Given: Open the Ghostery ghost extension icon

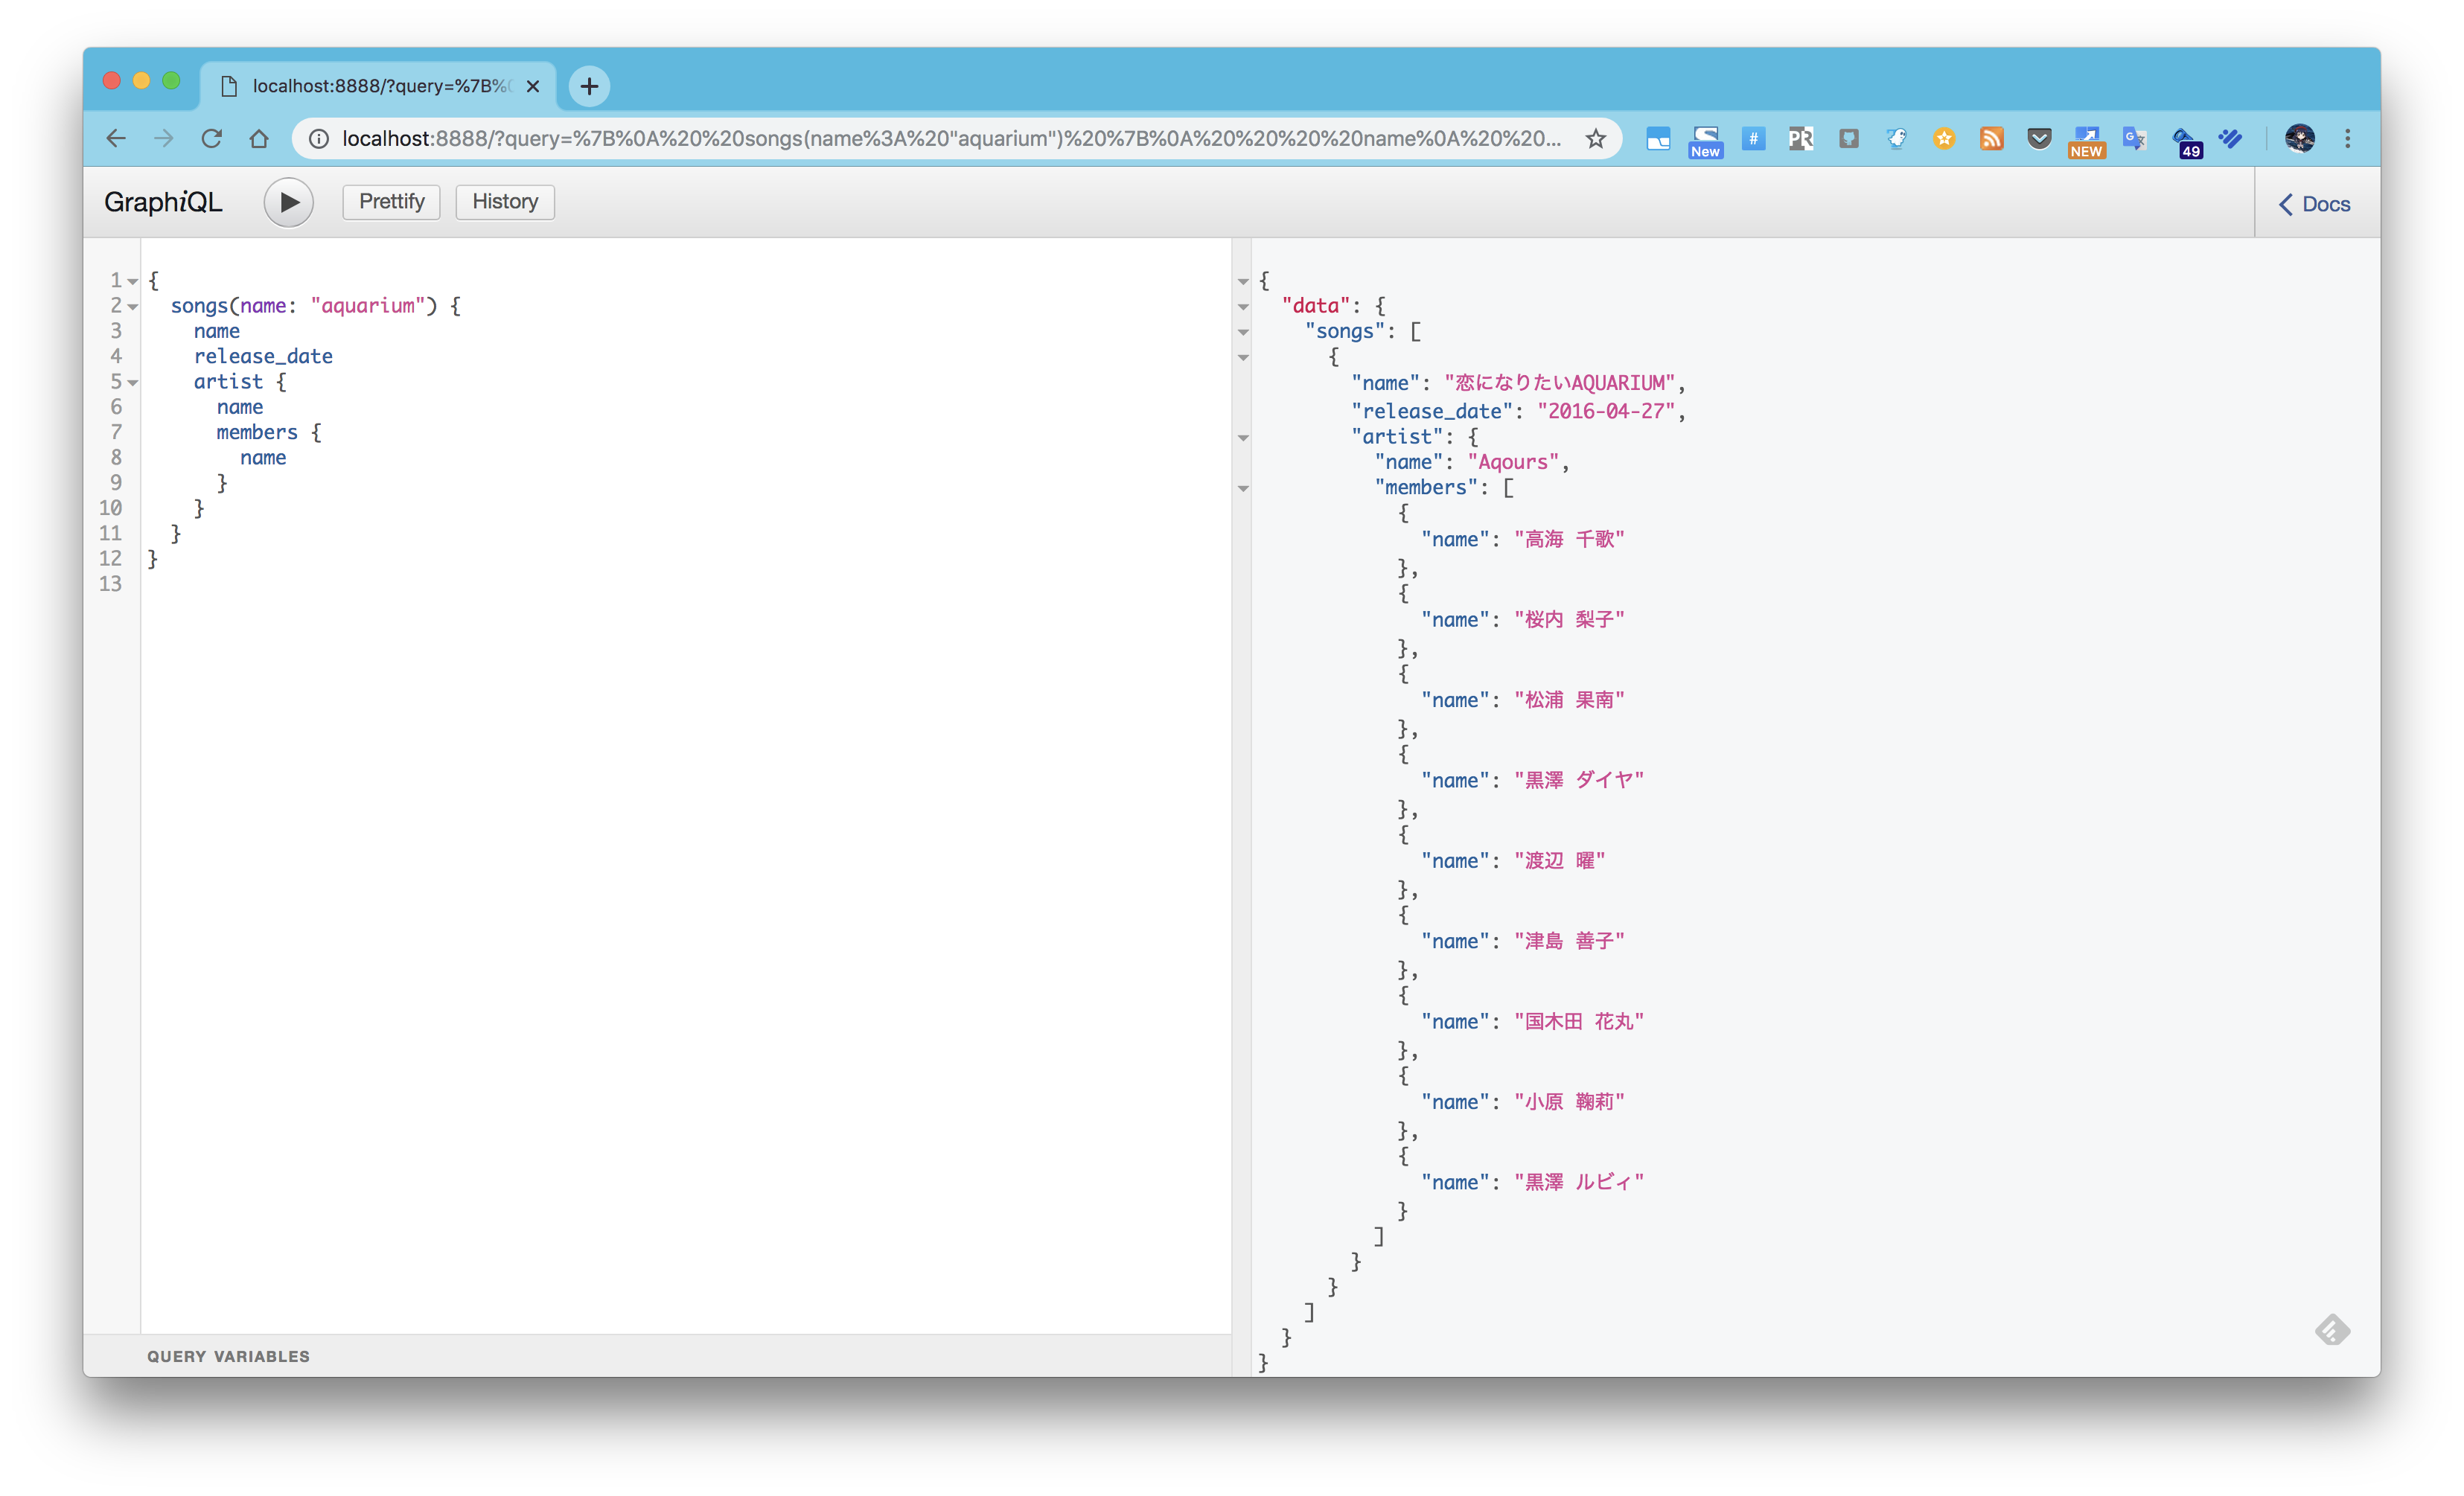Looking at the screenshot, I should click(x=1896, y=139).
